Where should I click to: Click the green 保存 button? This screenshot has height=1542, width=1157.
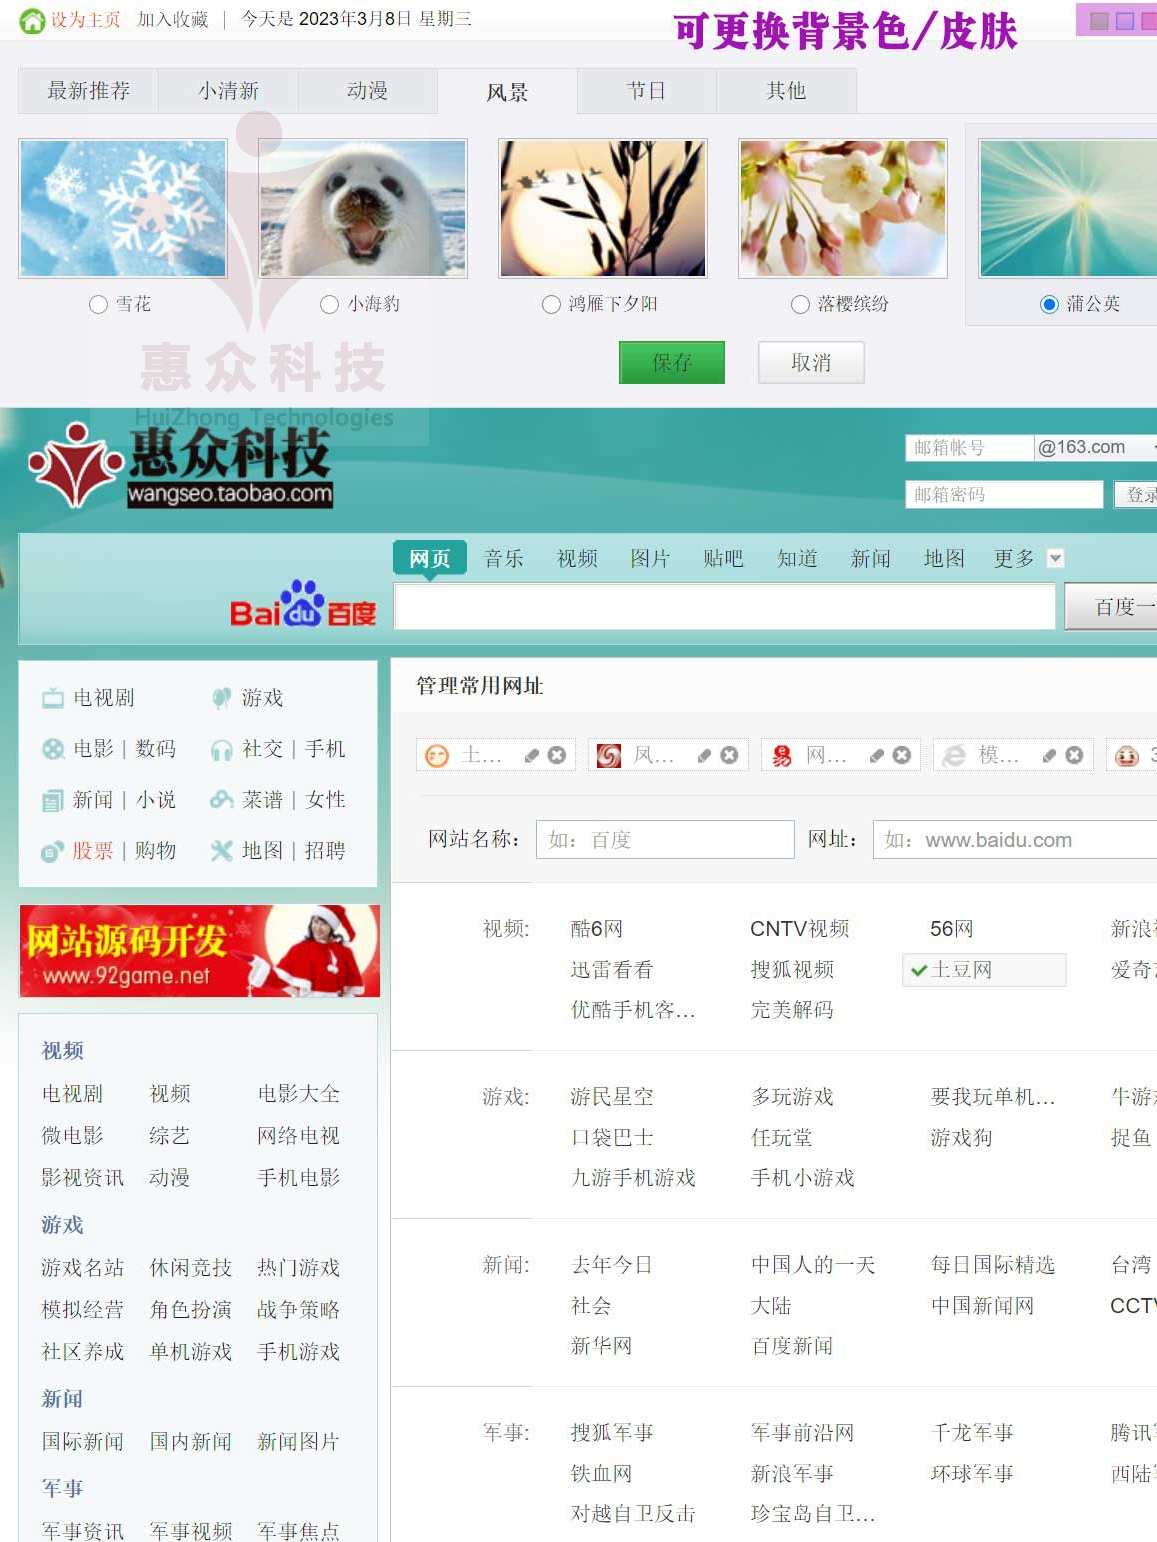pos(672,362)
